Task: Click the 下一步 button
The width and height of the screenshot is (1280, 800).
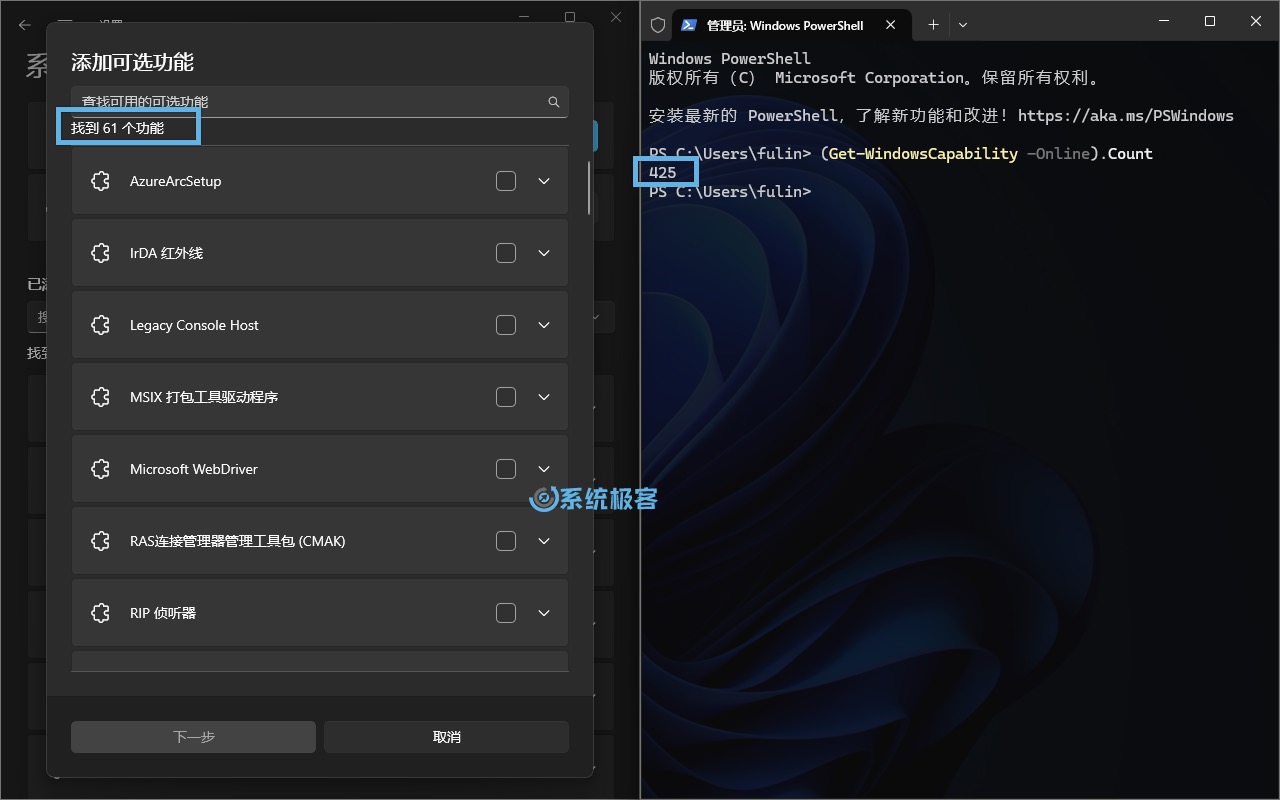Action: tap(193, 737)
